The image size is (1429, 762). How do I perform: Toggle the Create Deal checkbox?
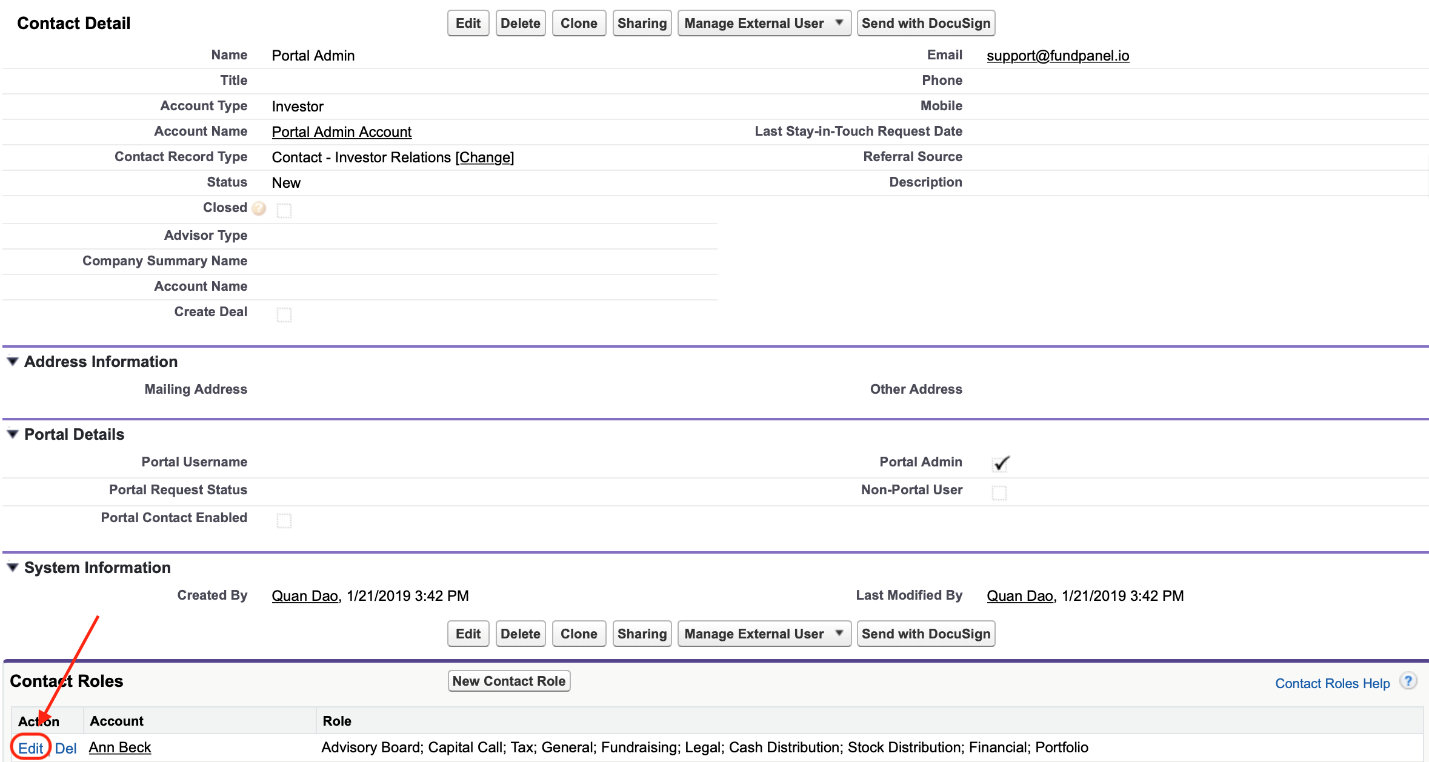pos(284,314)
